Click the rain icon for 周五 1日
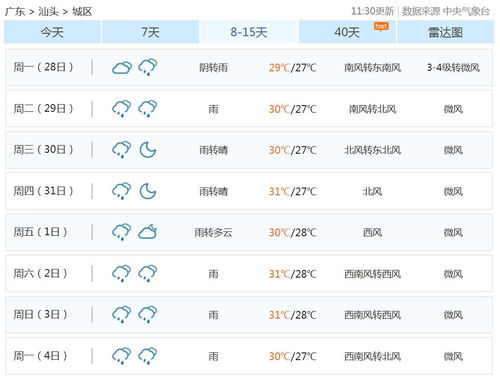The width and height of the screenshot is (500, 377). tap(121, 232)
